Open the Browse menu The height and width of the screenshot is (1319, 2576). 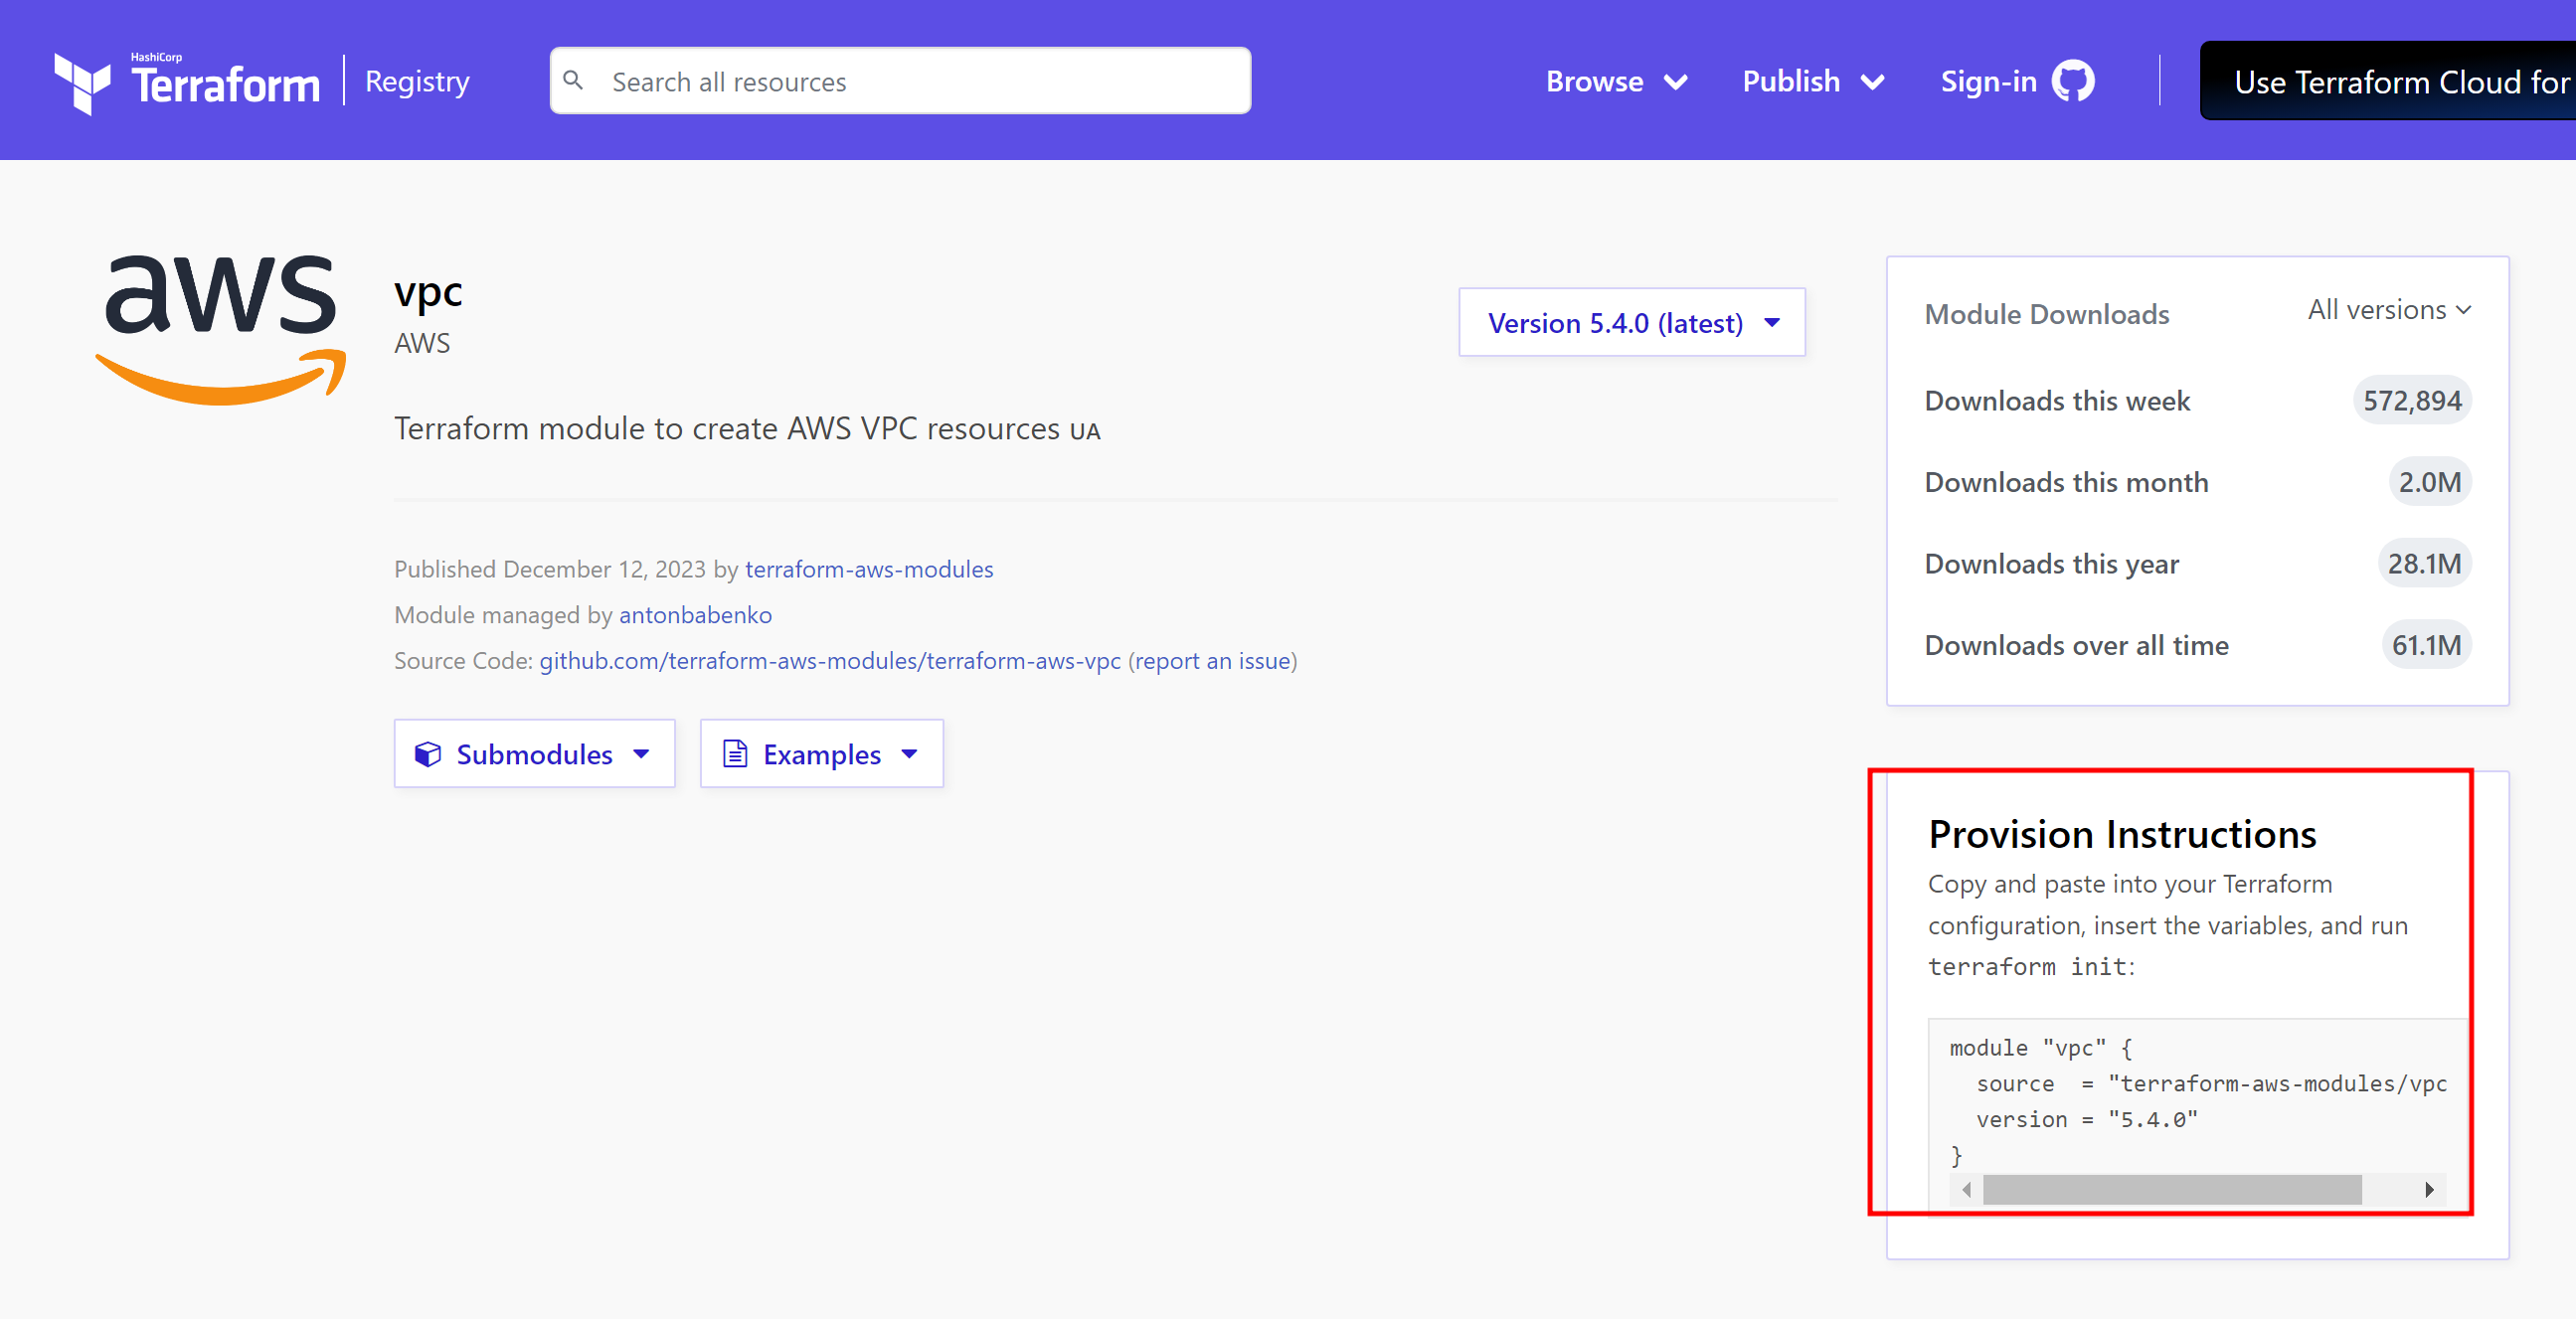coord(1615,81)
